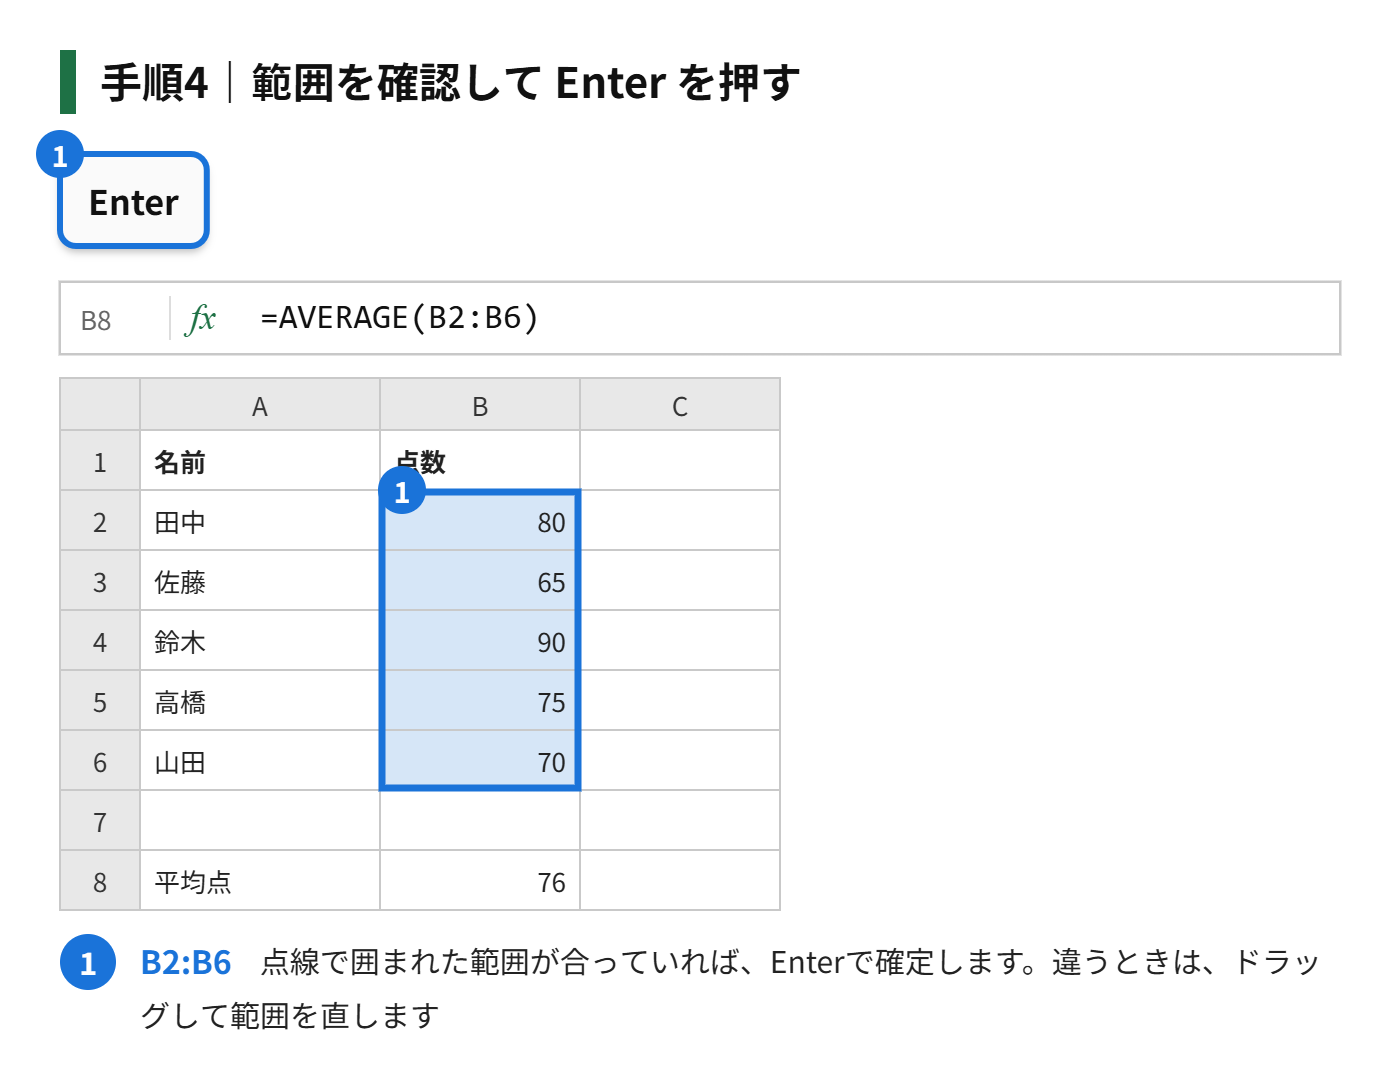Click empty cell A7
This screenshot has width=1400, height=1092.
click(x=260, y=821)
